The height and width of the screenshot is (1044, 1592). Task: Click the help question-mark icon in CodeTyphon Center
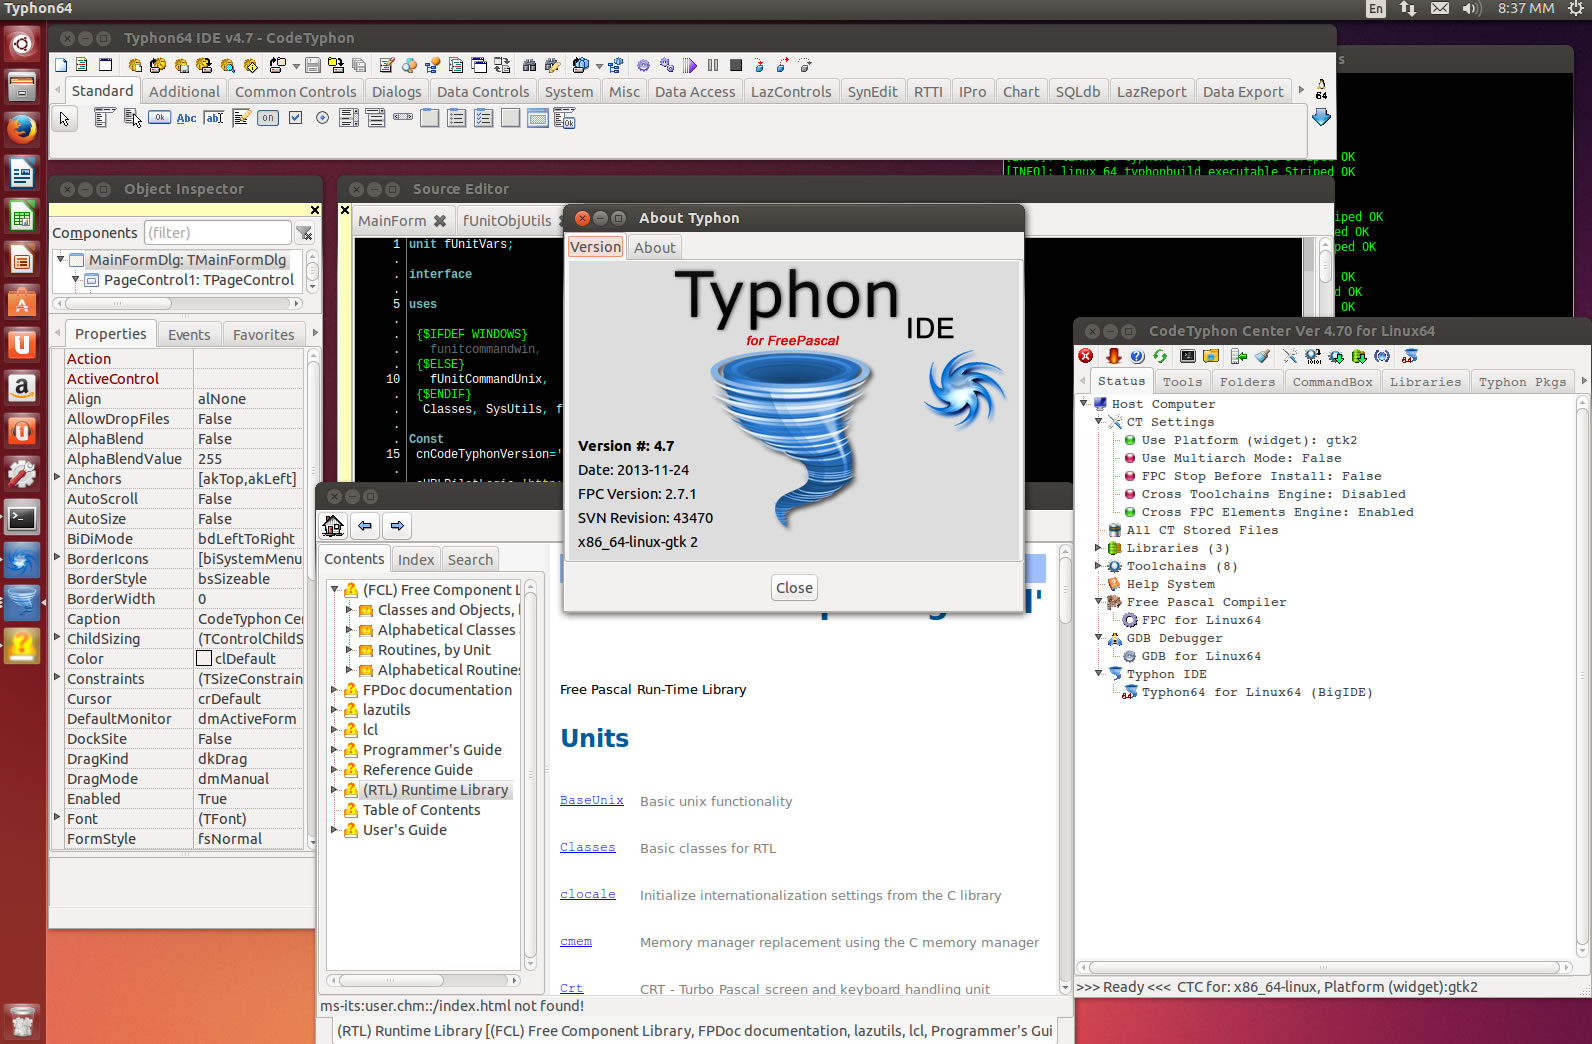point(1137,356)
